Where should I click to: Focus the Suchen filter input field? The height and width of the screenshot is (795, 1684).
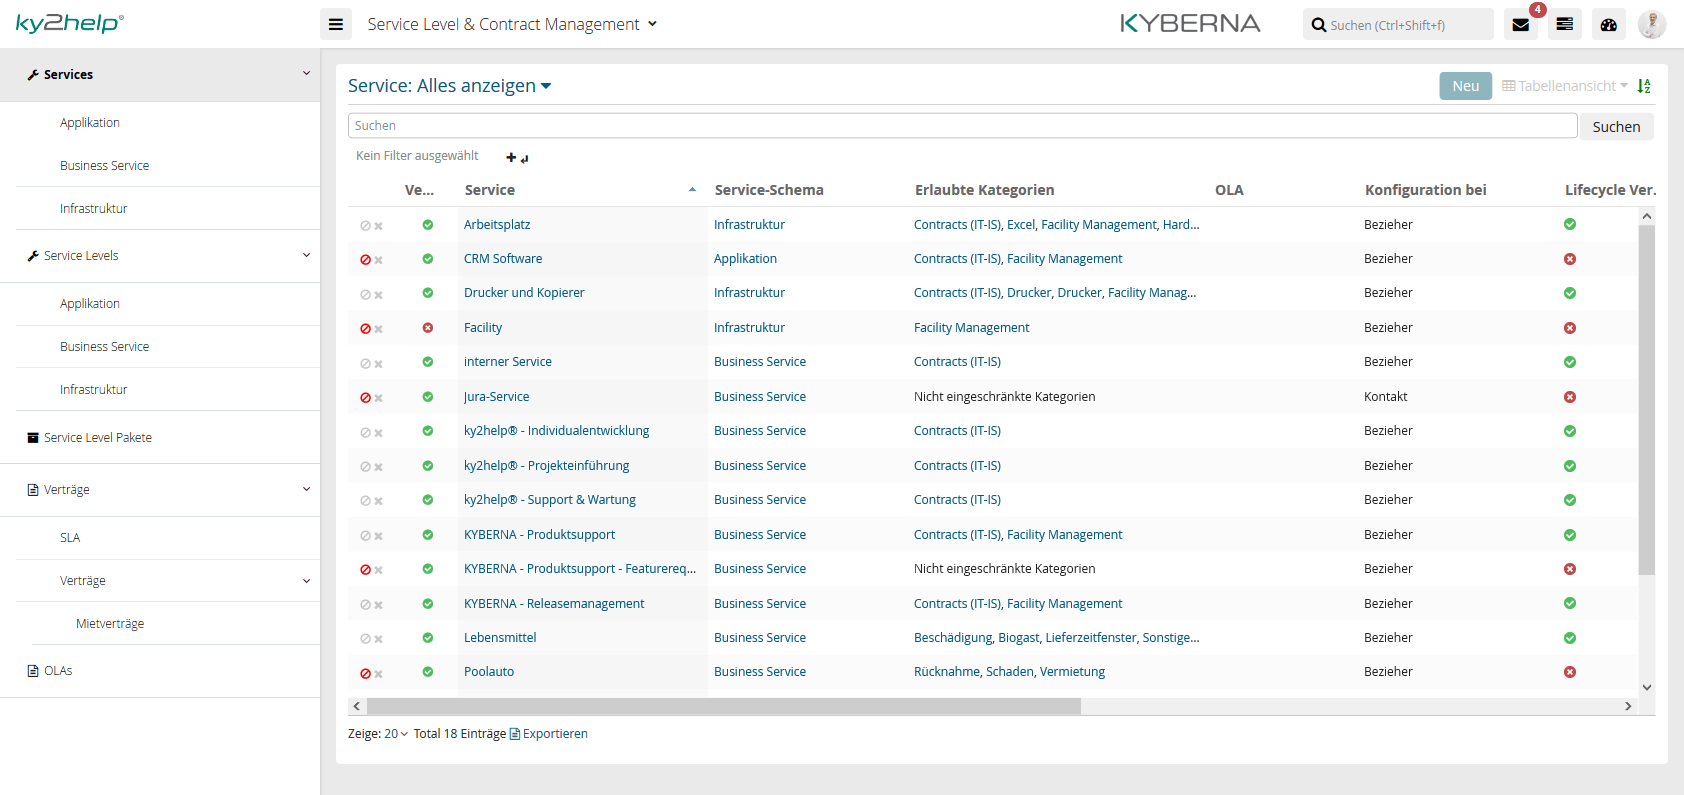[962, 126]
